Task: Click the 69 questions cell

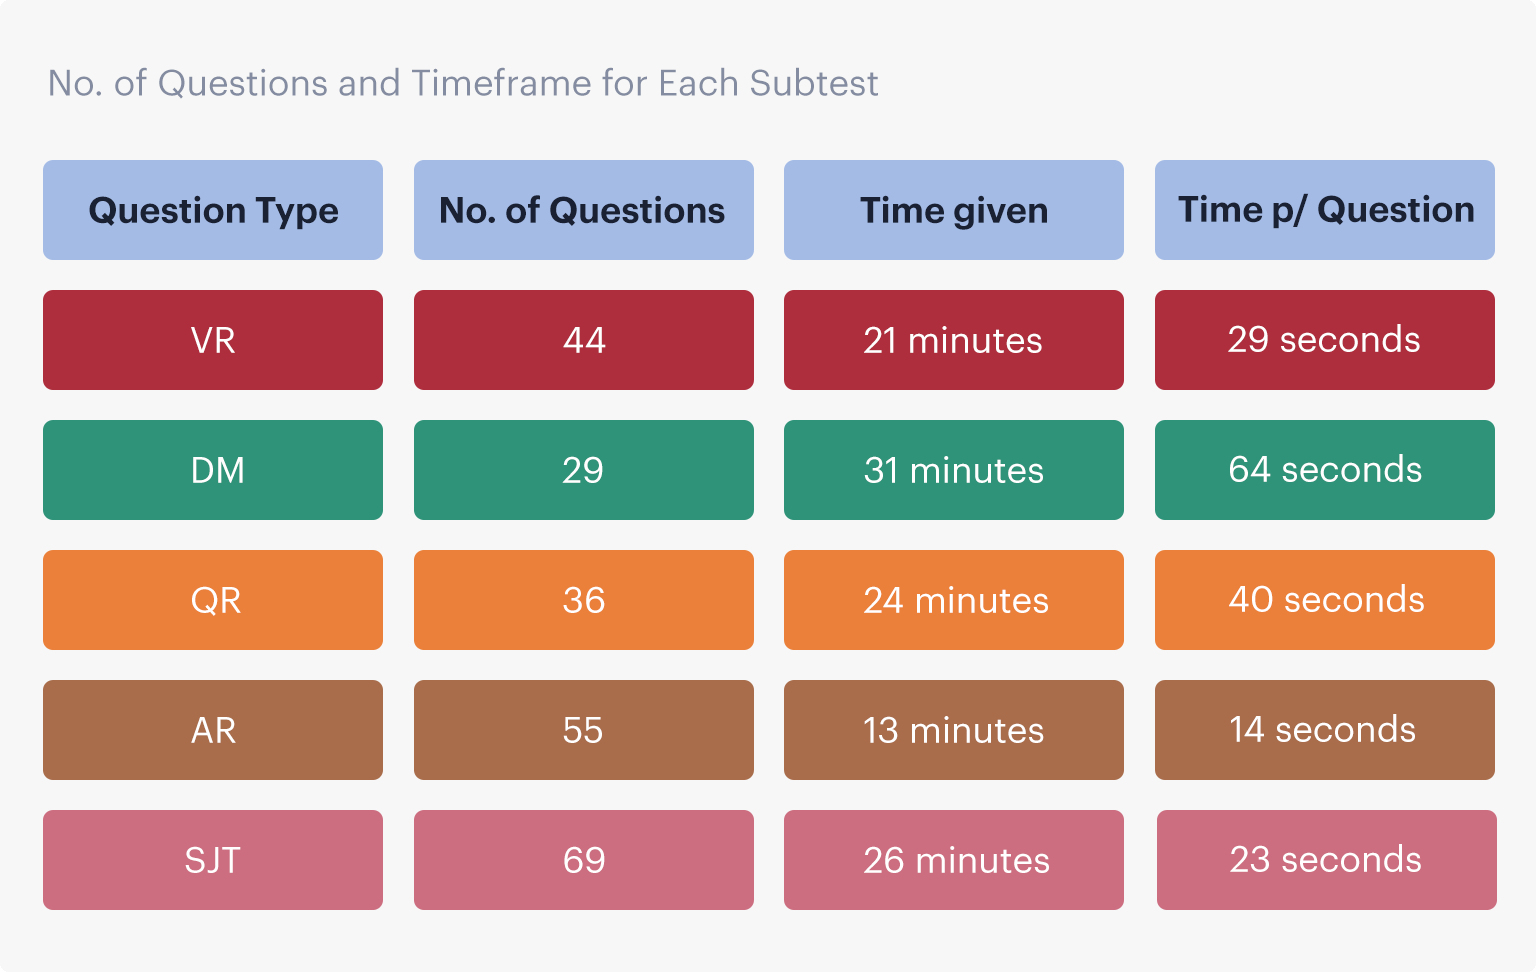Action: [583, 860]
